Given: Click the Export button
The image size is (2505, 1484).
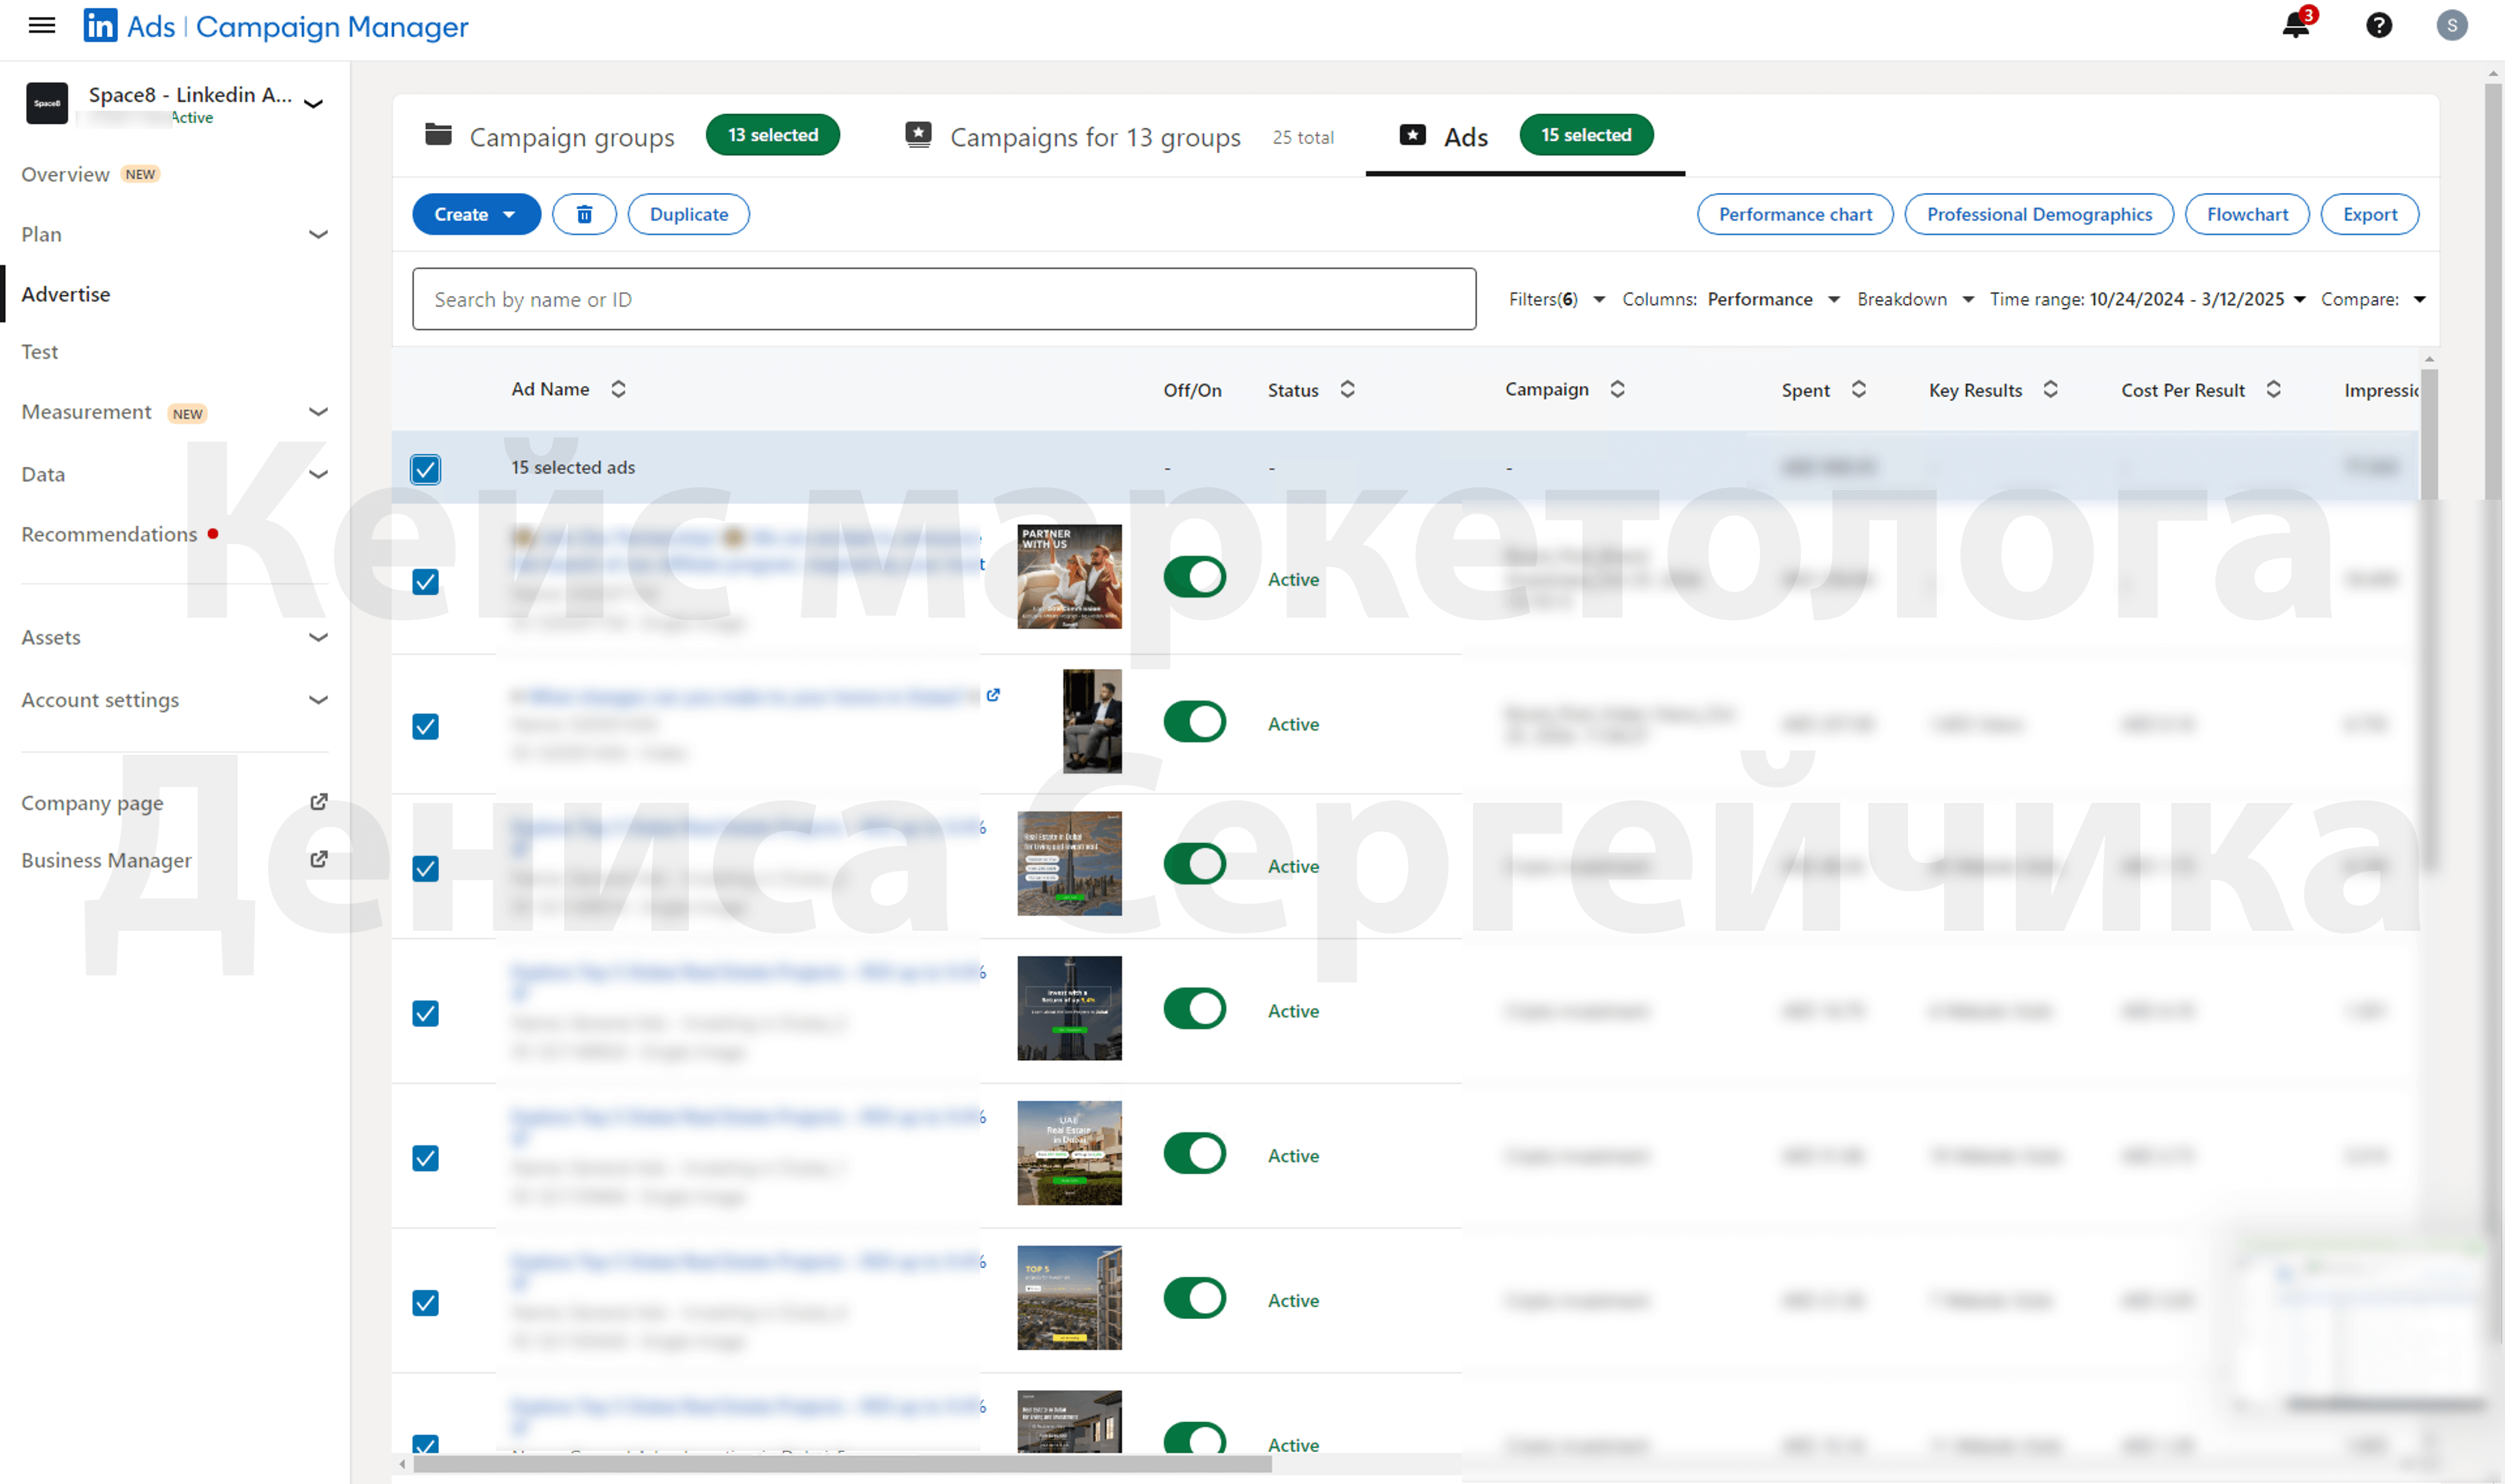Looking at the screenshot, I should (2369, 214).
